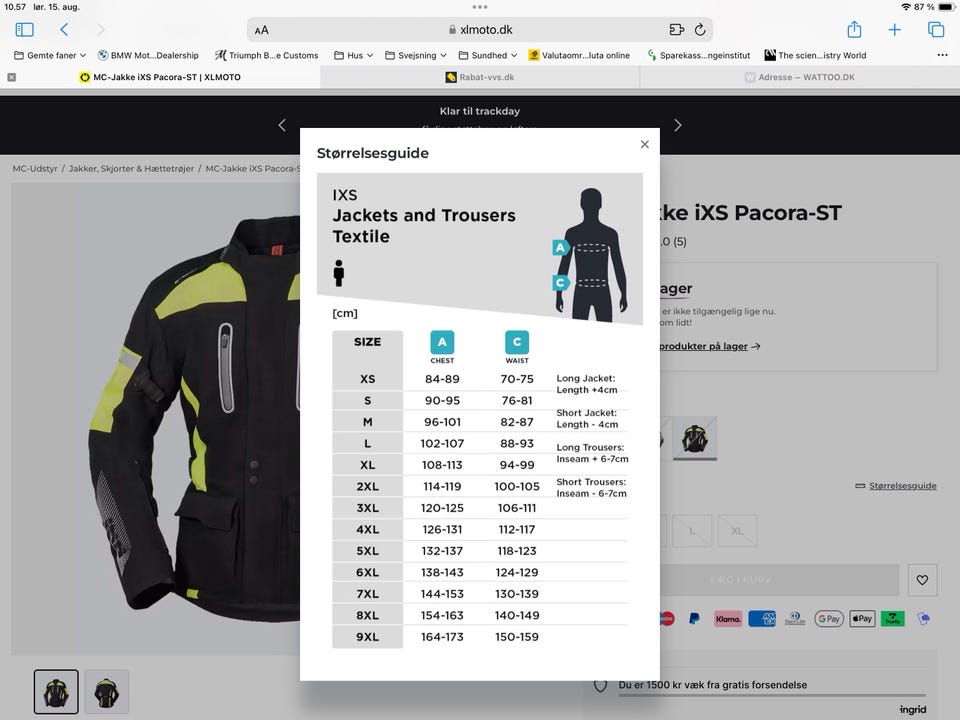Click the green Trustly payment icon
960x720 pixels.
point(893,619)
